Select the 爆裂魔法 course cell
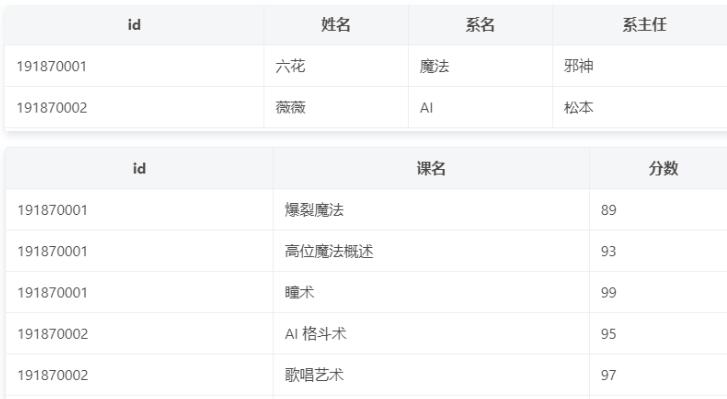This screenshot has height=399, width=727. coord(431,210)
